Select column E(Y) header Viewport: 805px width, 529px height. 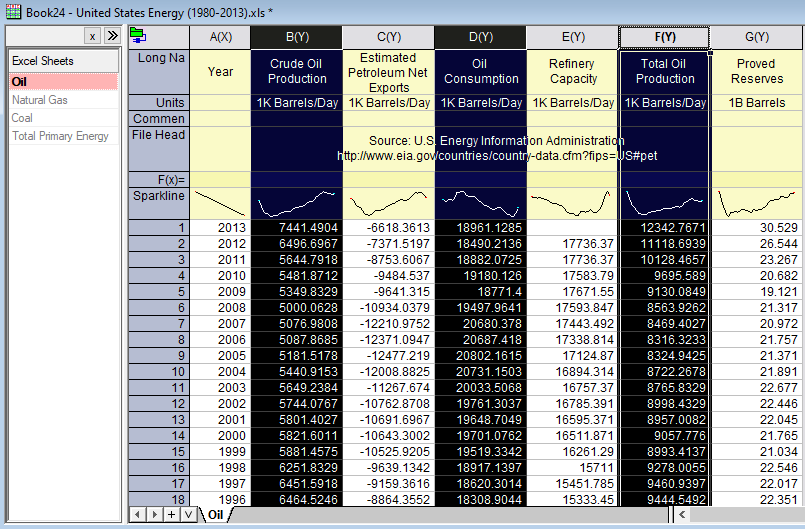[573, 37]
